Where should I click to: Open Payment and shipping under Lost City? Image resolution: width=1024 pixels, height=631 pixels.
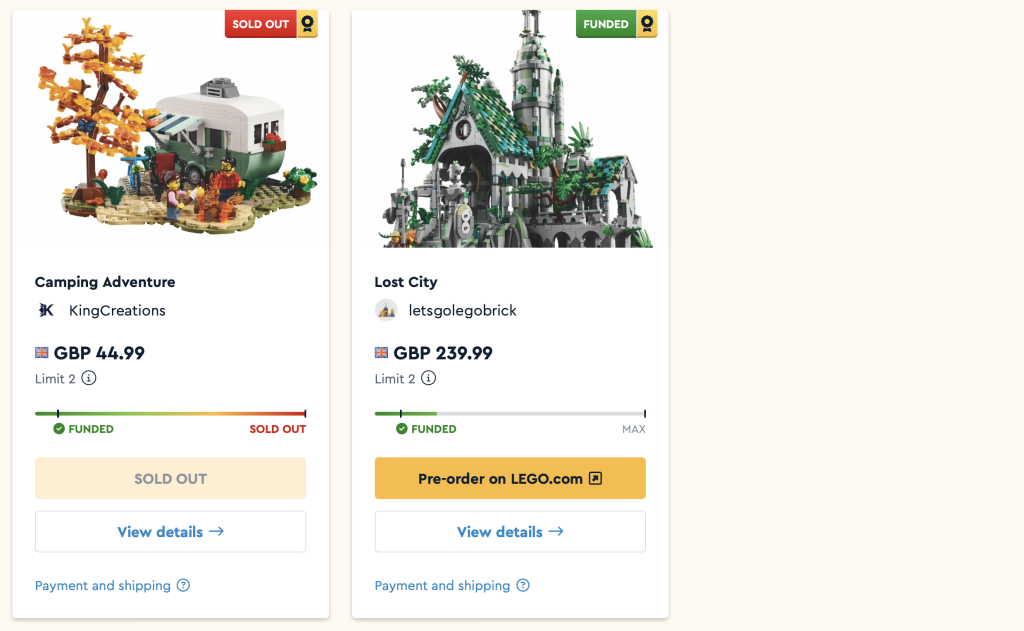(x=443, y=586)
